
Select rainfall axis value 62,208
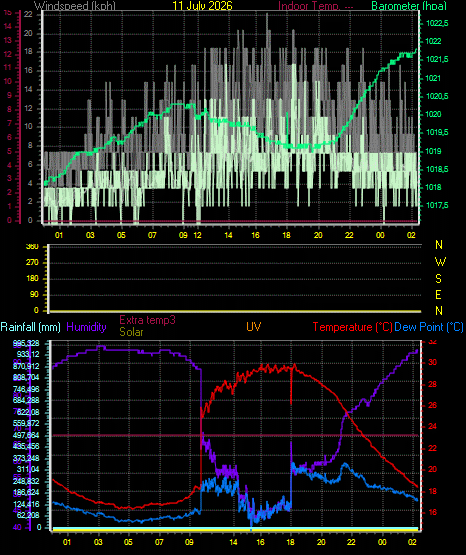click(x=28, y=515)
